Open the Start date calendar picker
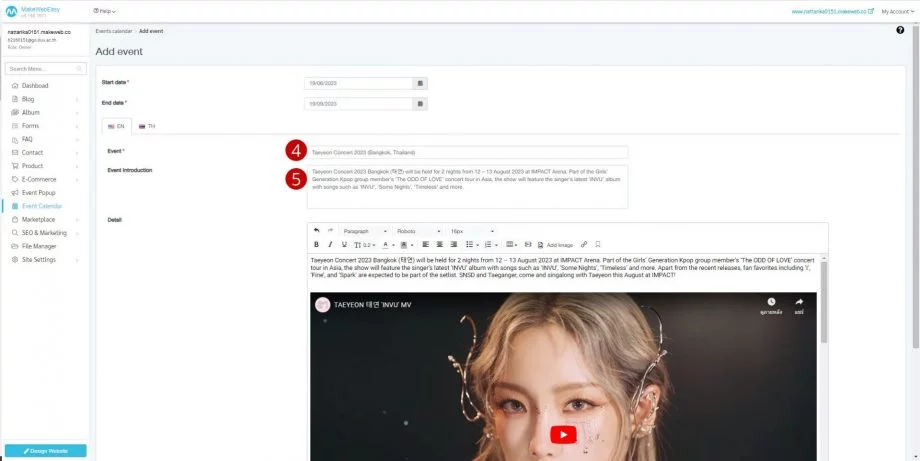The image size is (920, 461). pyautogui.click(x=420, y=83)
